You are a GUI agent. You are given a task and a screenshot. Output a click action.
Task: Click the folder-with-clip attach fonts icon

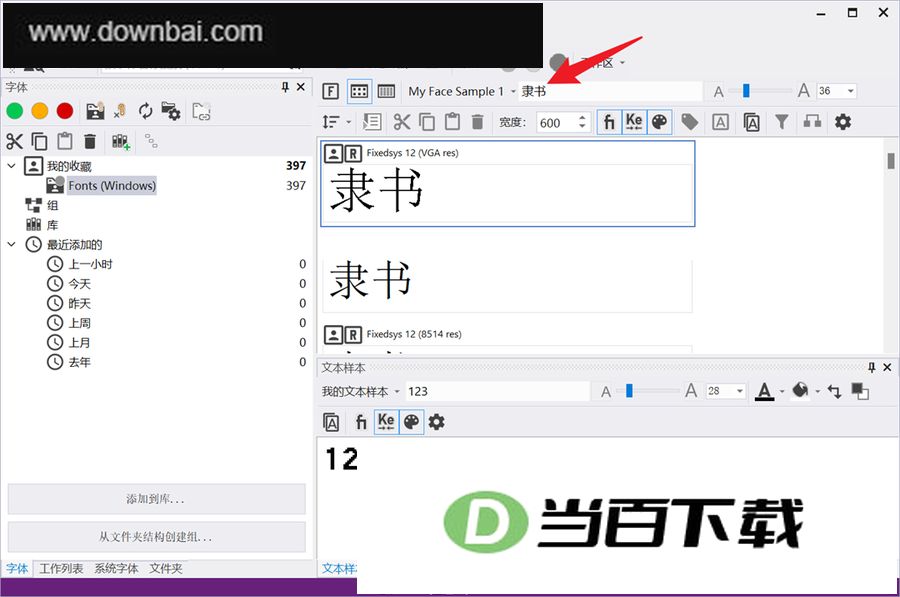coord(95,111)
